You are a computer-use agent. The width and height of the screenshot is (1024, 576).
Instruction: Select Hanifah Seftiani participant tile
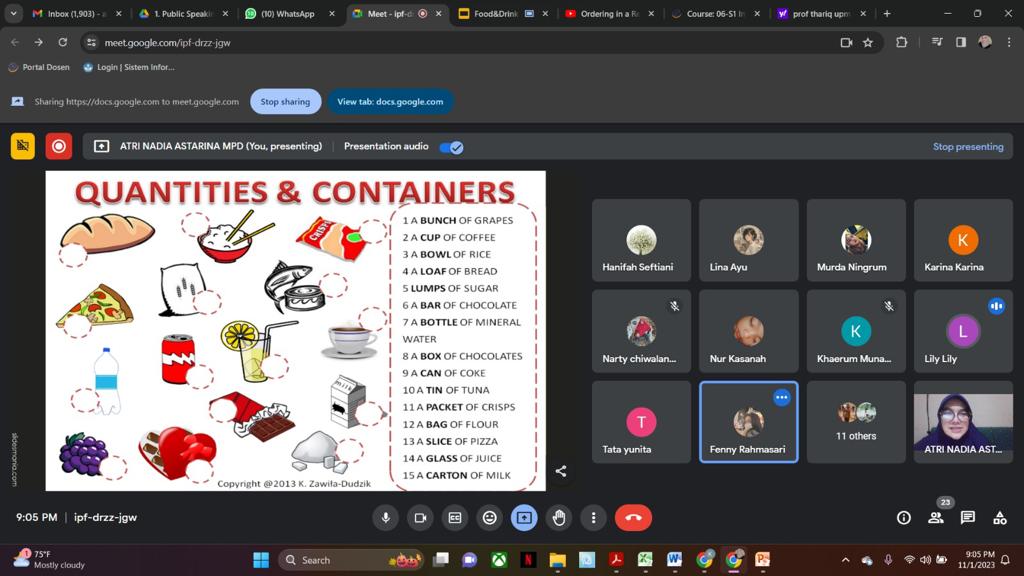[641, 240]
